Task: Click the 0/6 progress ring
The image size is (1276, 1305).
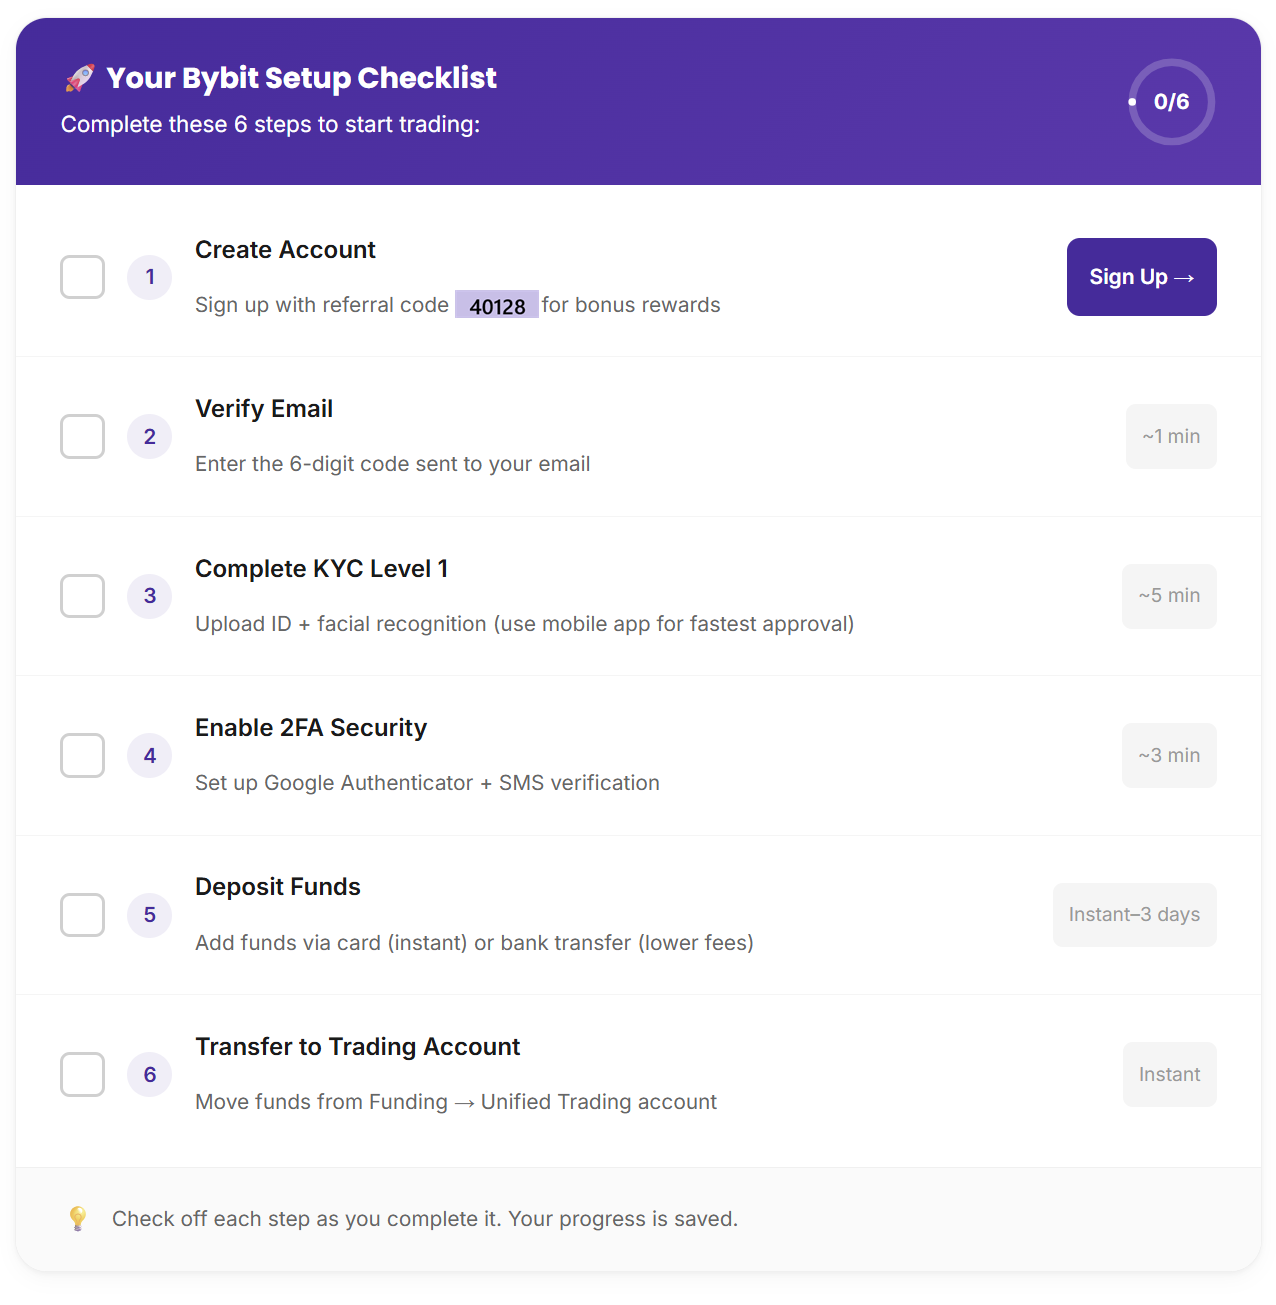Action: [1171, 102]
